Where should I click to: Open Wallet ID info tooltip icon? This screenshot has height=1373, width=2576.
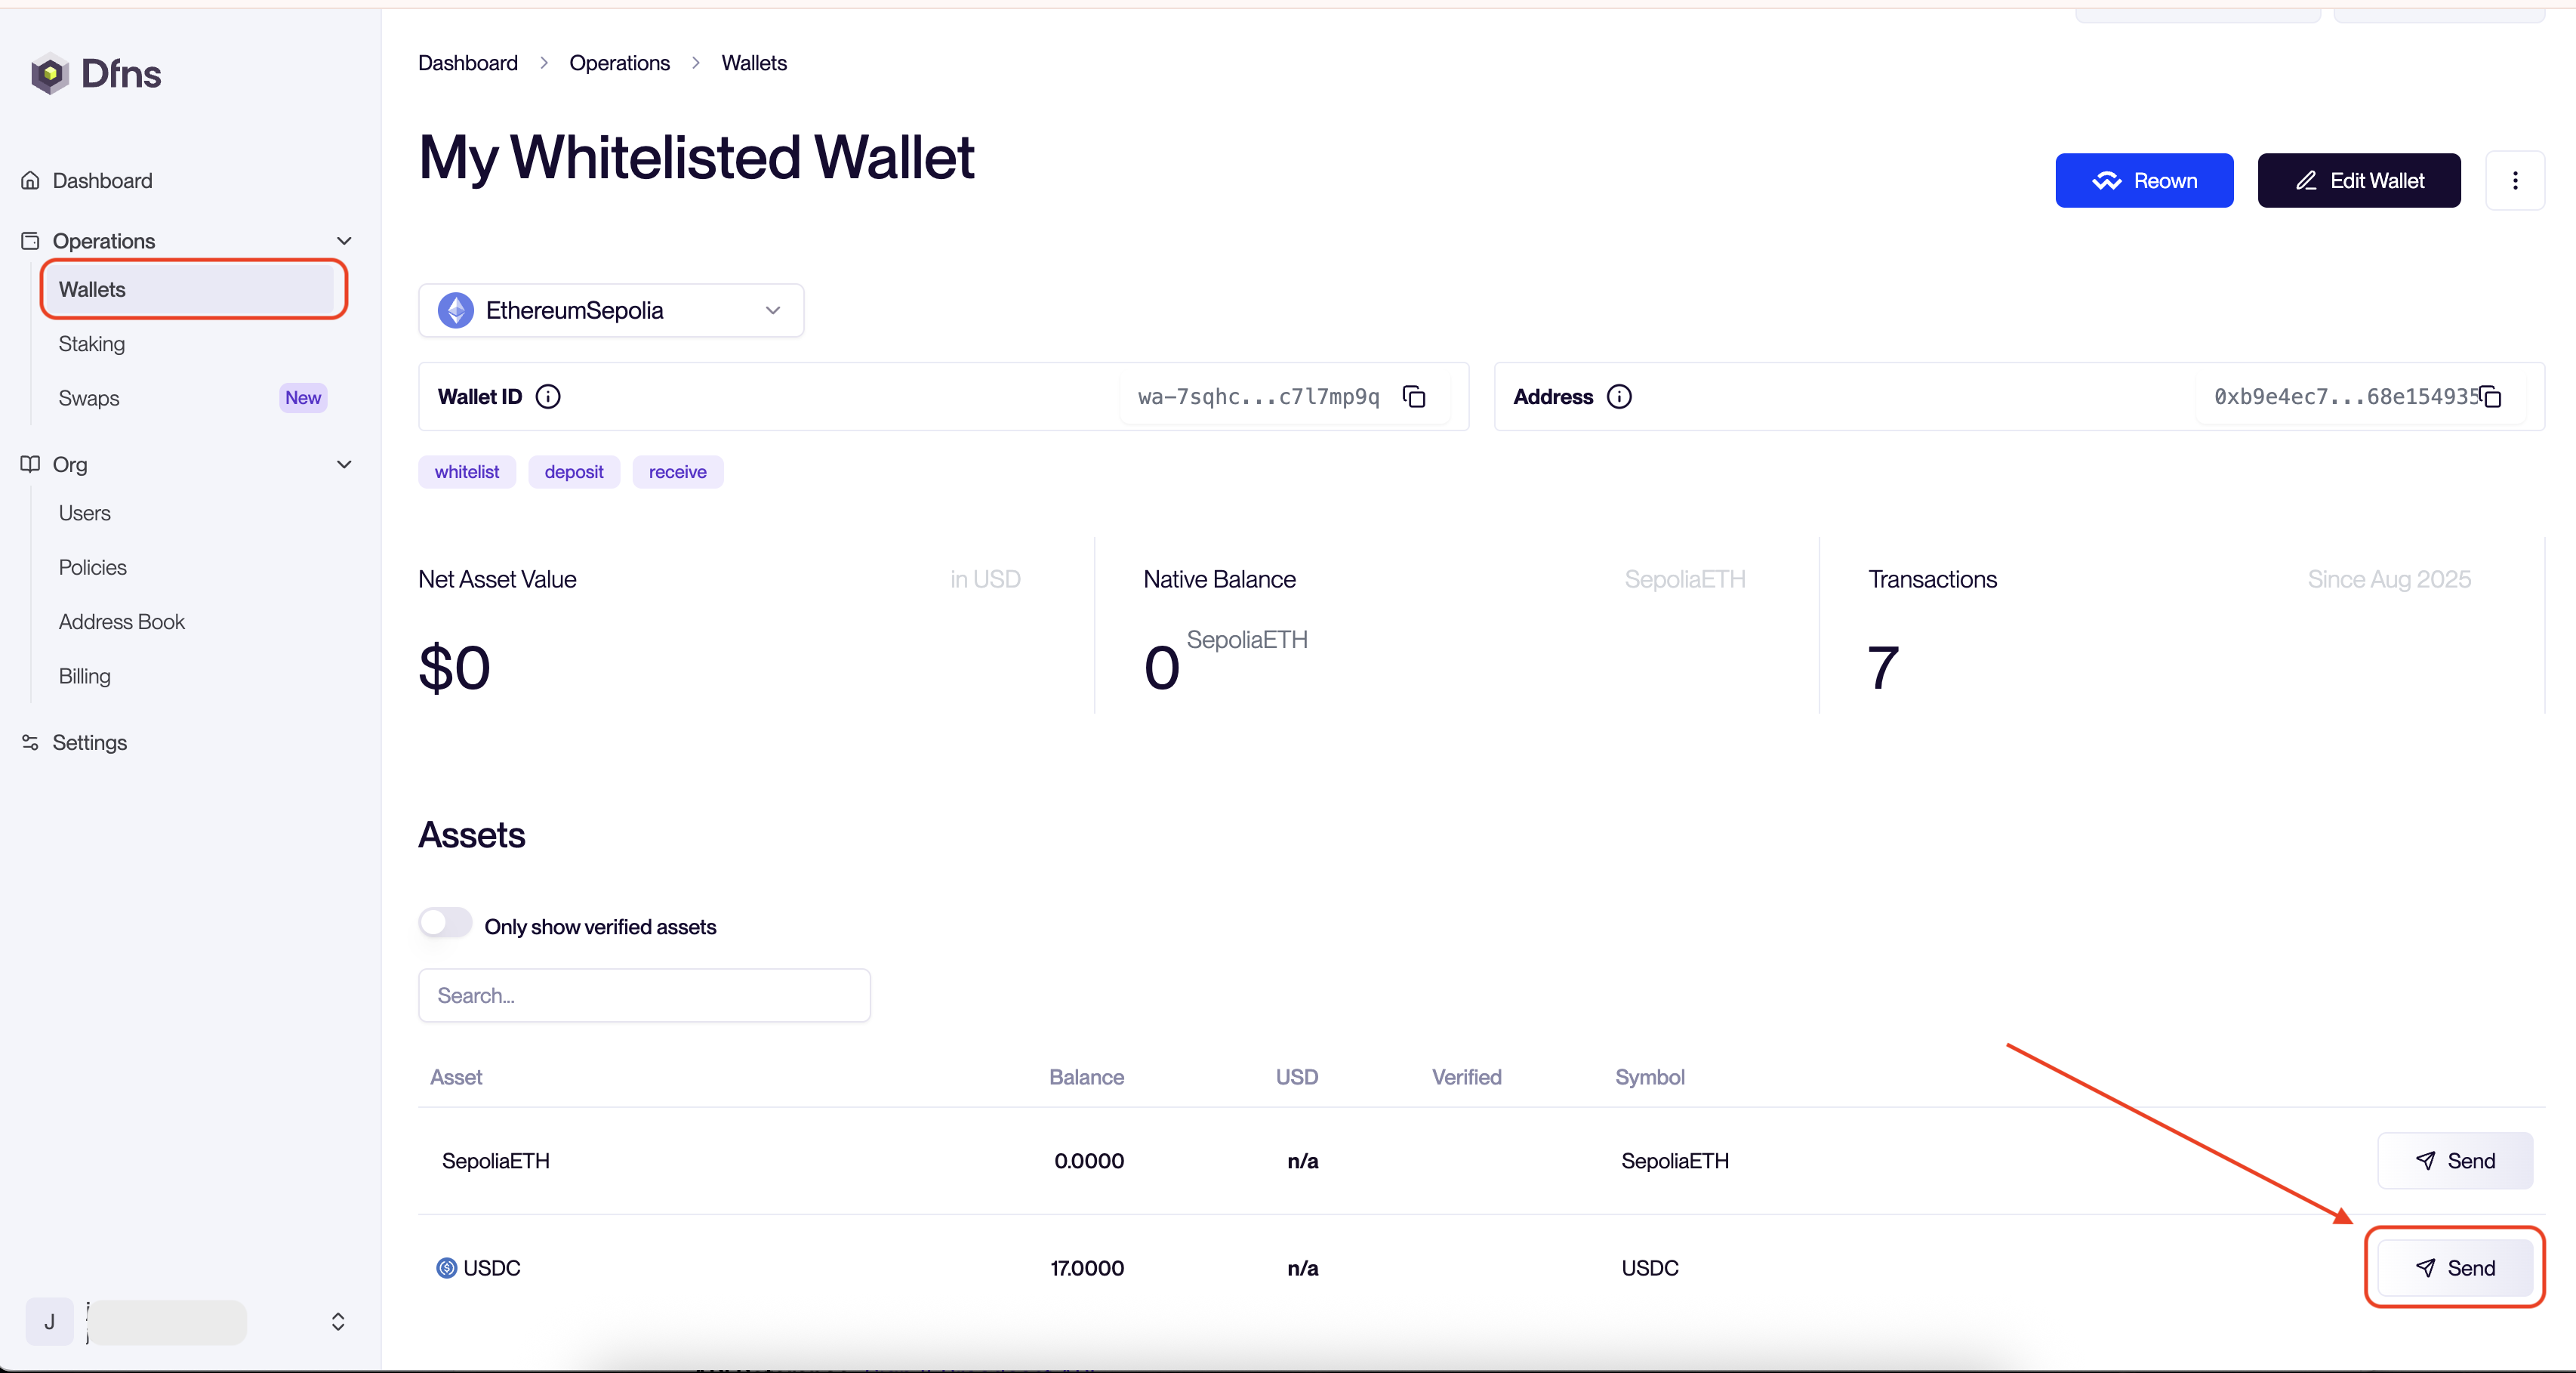click(x=548, y=397)
